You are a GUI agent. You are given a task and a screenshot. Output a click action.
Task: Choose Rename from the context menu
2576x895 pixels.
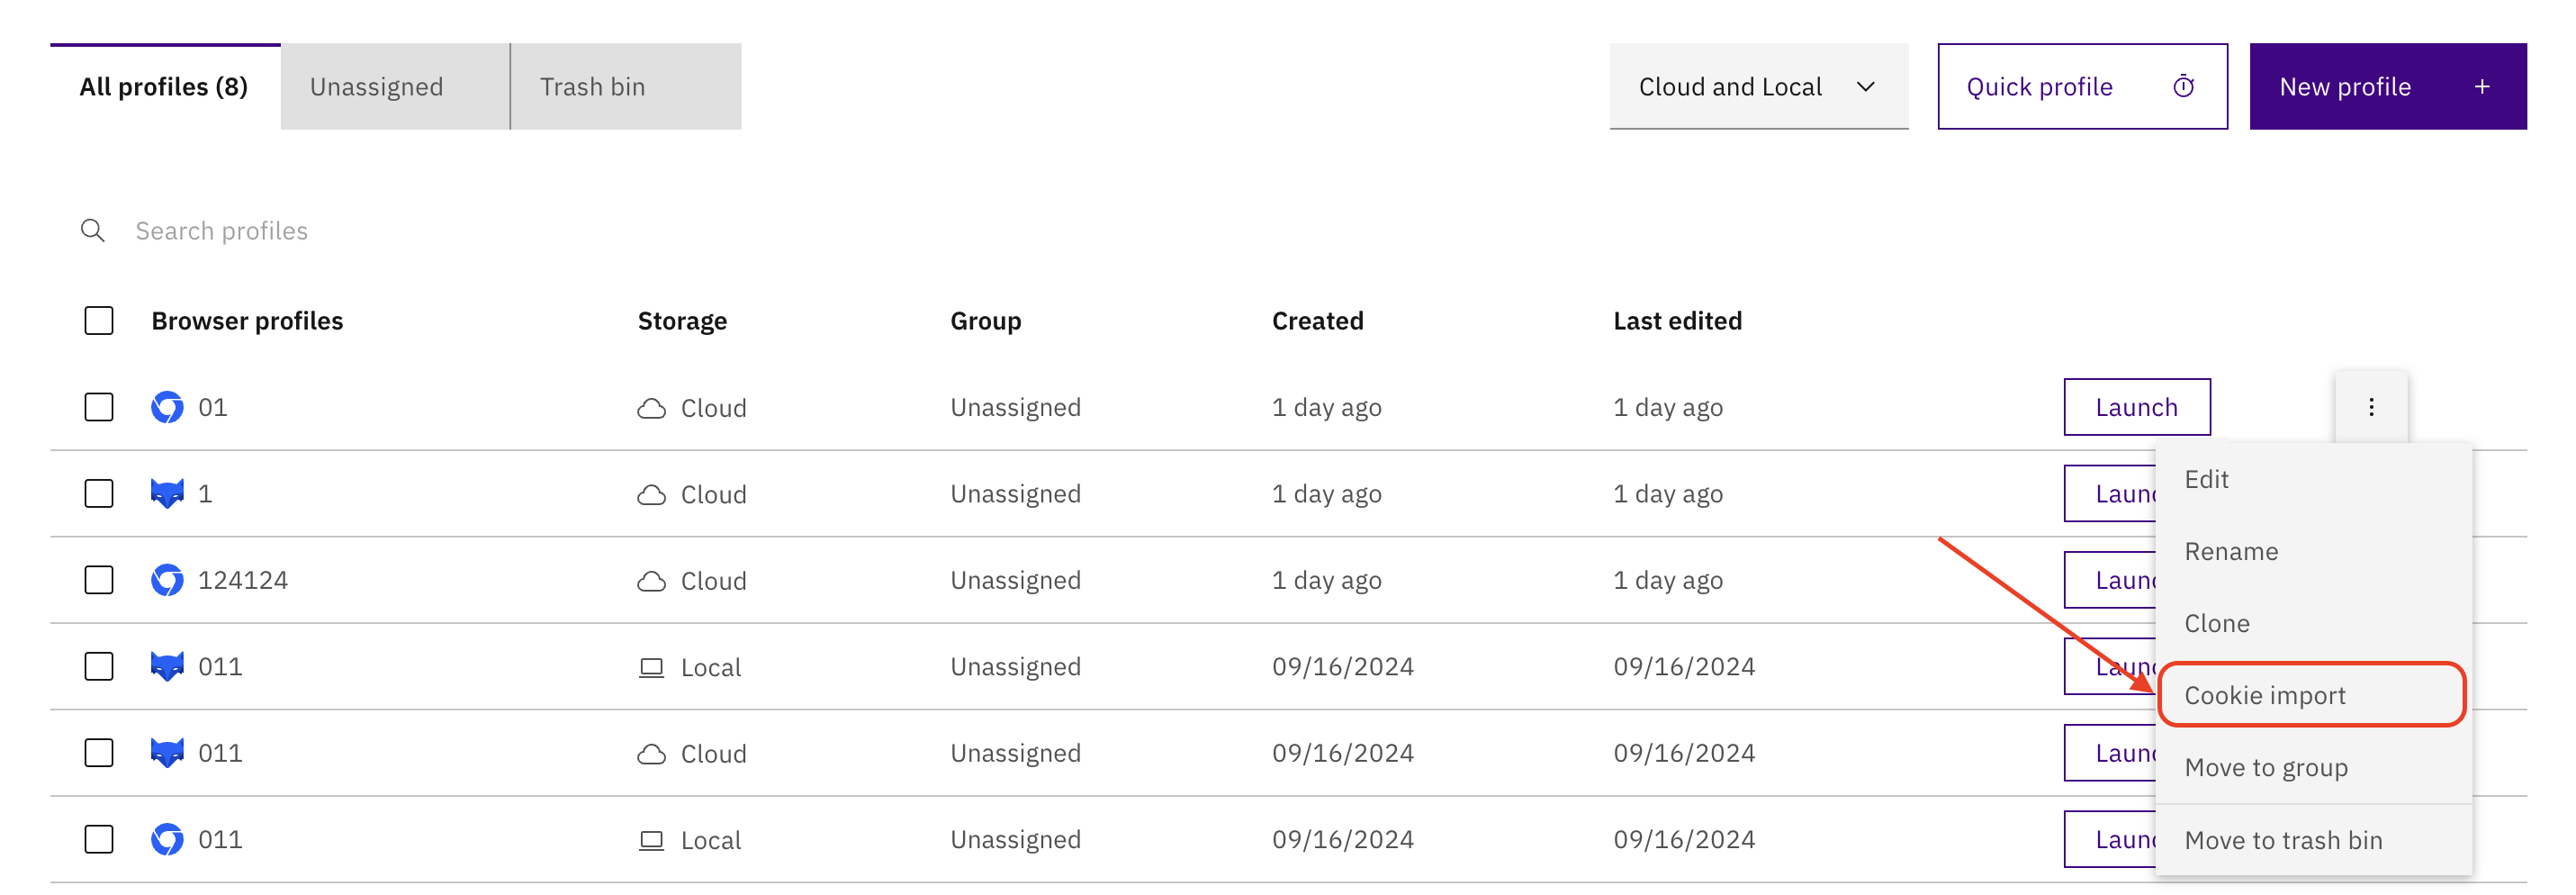(2313, 551)
